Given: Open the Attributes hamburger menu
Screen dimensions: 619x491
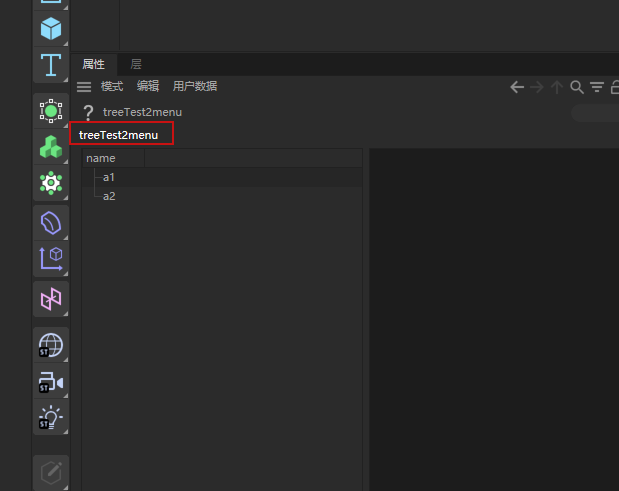Looking at the screenshot, I should [x=84, y=87].
